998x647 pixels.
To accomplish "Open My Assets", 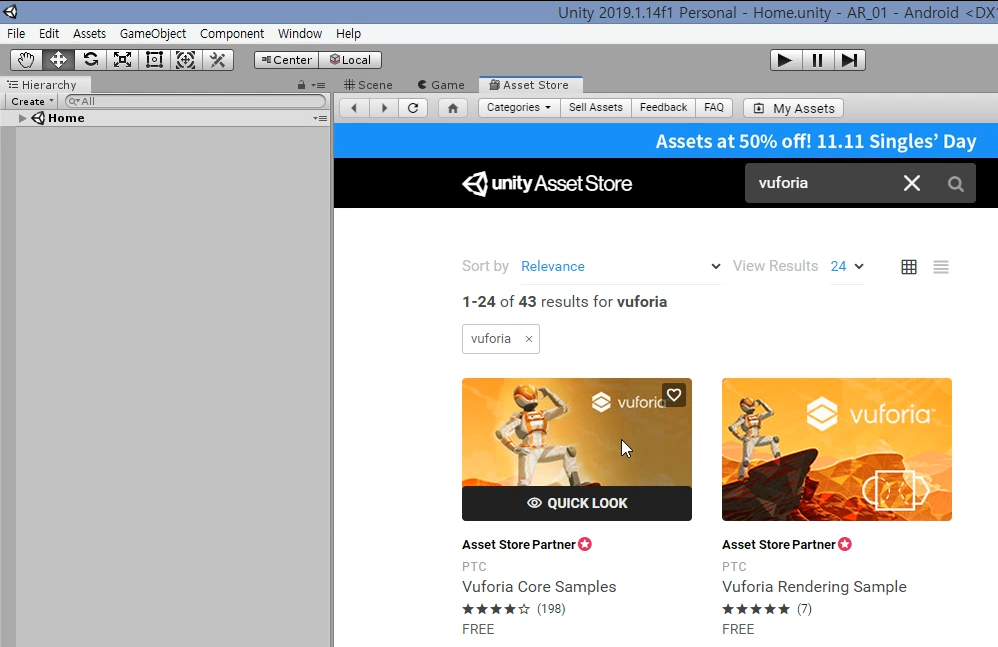I will [x=794, y=108].
